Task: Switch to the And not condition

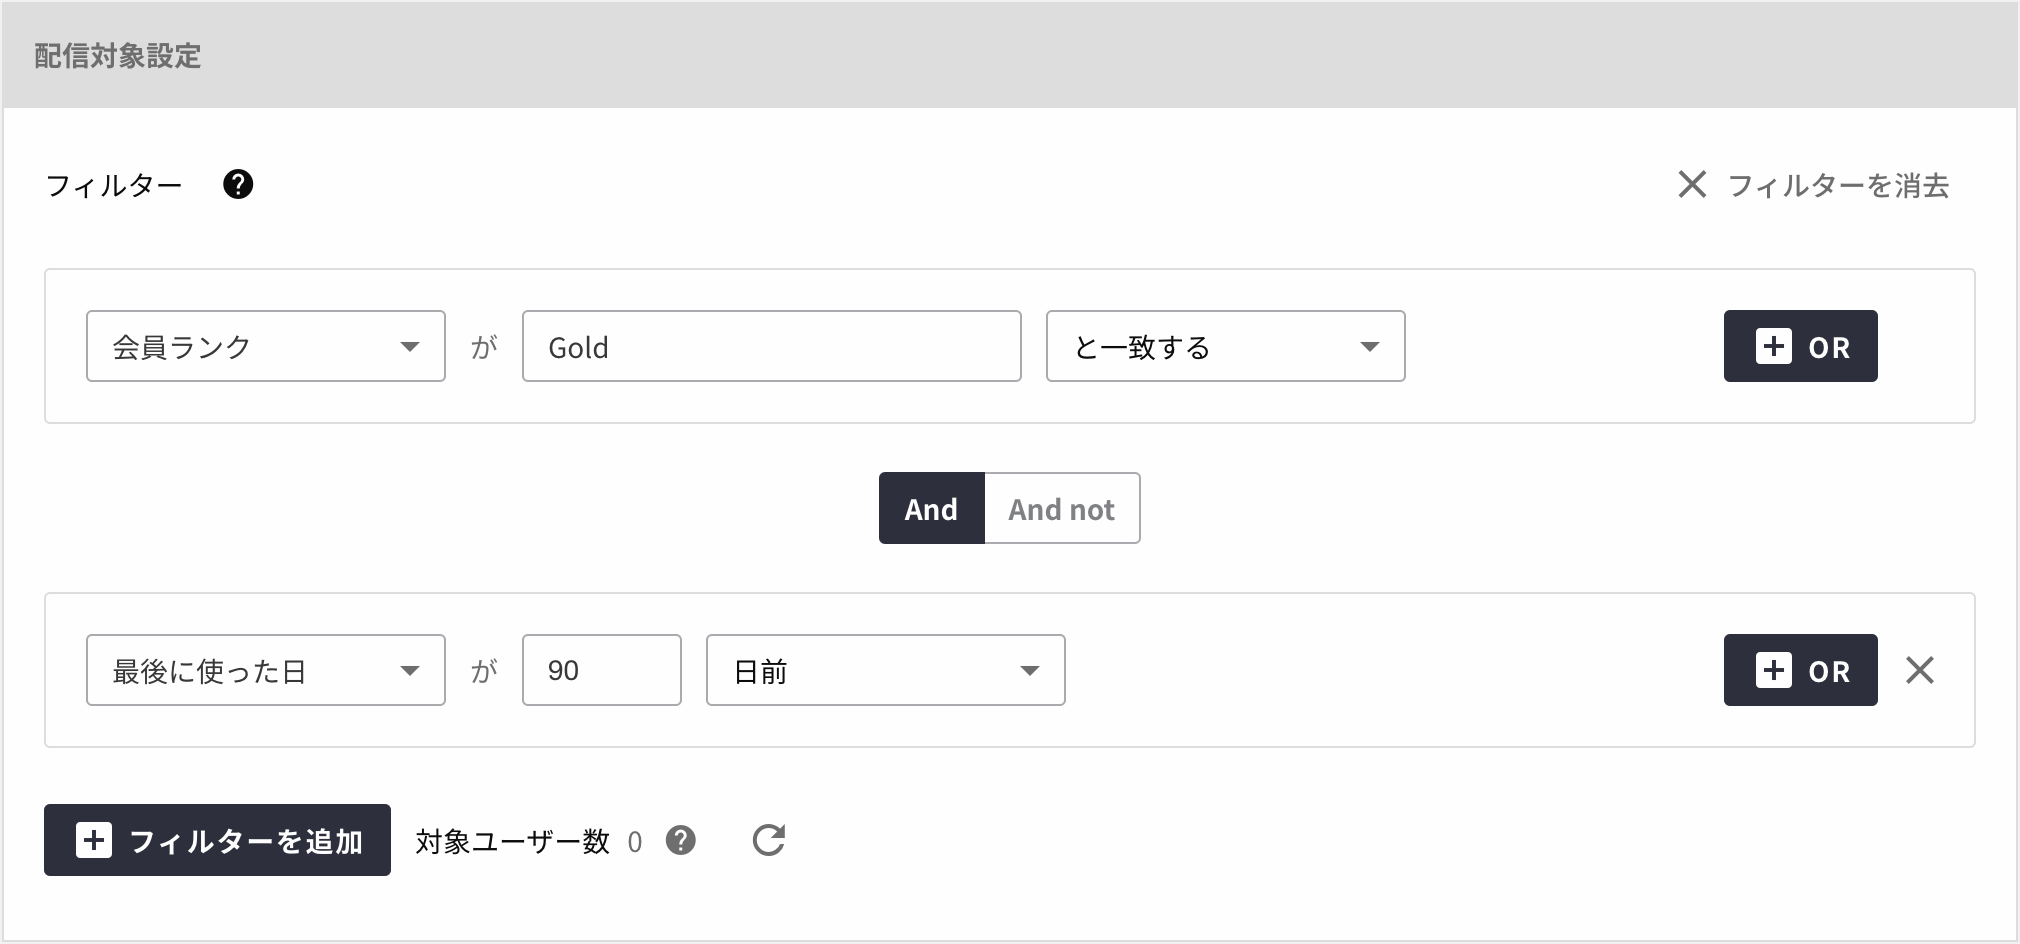Action: point(1061,509)
